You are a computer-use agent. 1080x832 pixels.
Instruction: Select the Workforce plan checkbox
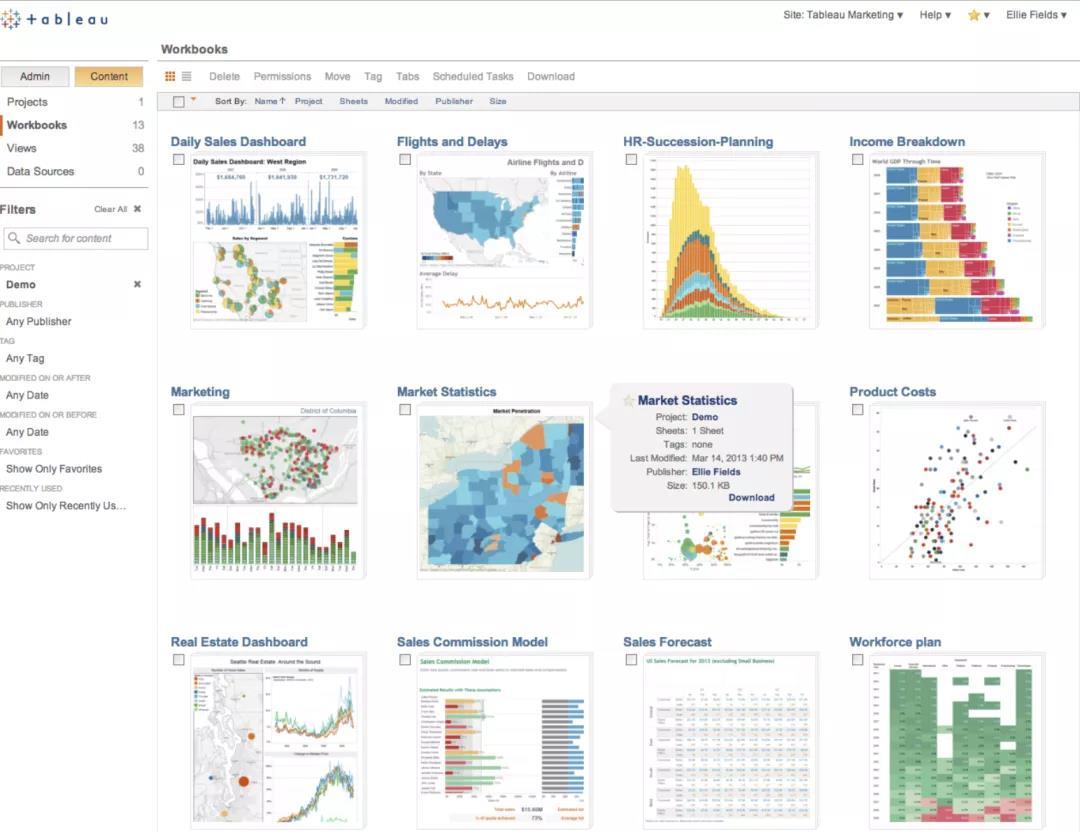coord(858,660)
